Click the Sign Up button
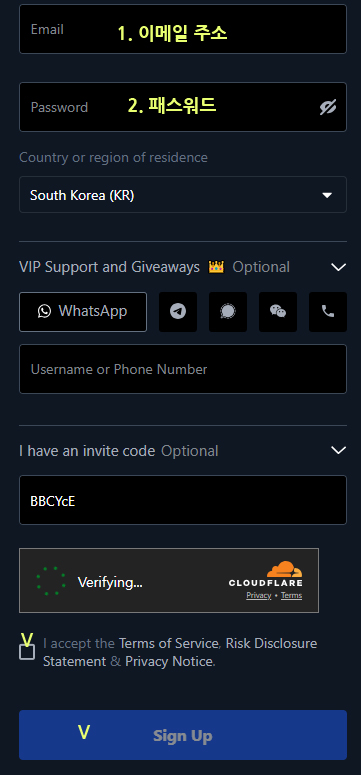Image resolution: width=361 pixels, height=775 pixels. [183, 735]
